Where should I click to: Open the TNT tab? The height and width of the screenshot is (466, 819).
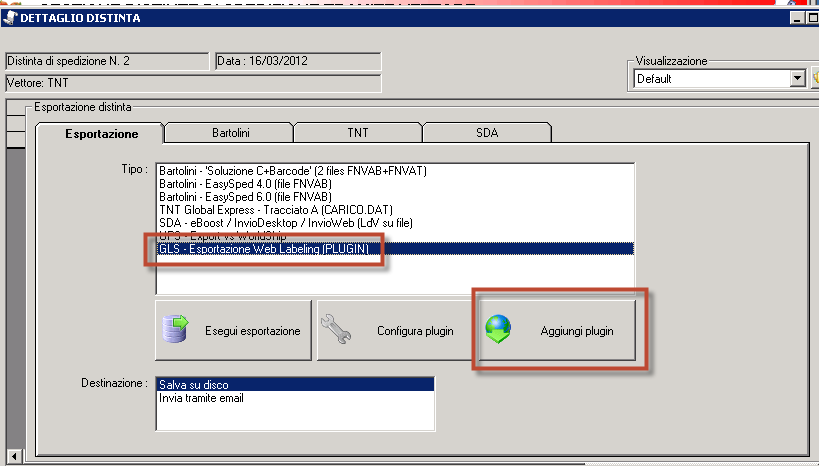coord(358,133)
